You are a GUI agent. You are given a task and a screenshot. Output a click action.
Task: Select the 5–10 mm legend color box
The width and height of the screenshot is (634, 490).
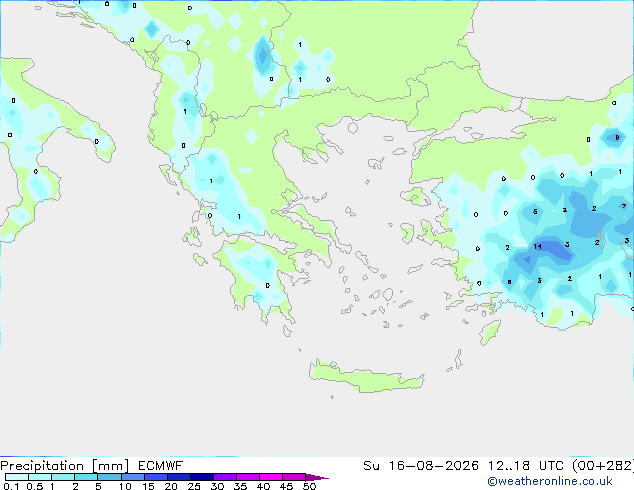pyautogui.click(x=110, y=477)
